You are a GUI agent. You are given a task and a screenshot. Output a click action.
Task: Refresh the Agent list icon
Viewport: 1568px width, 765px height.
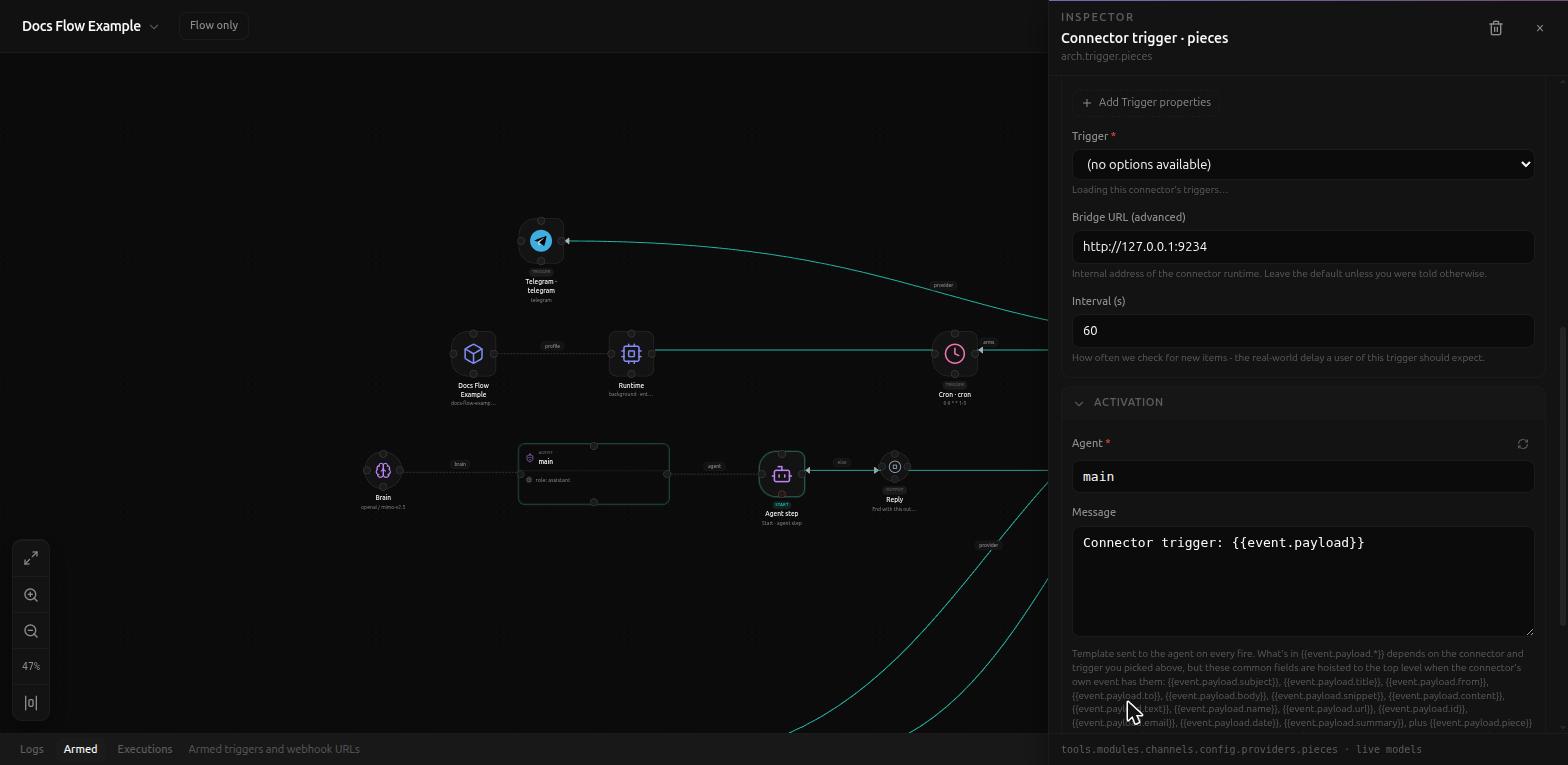tap(1523, 444)
